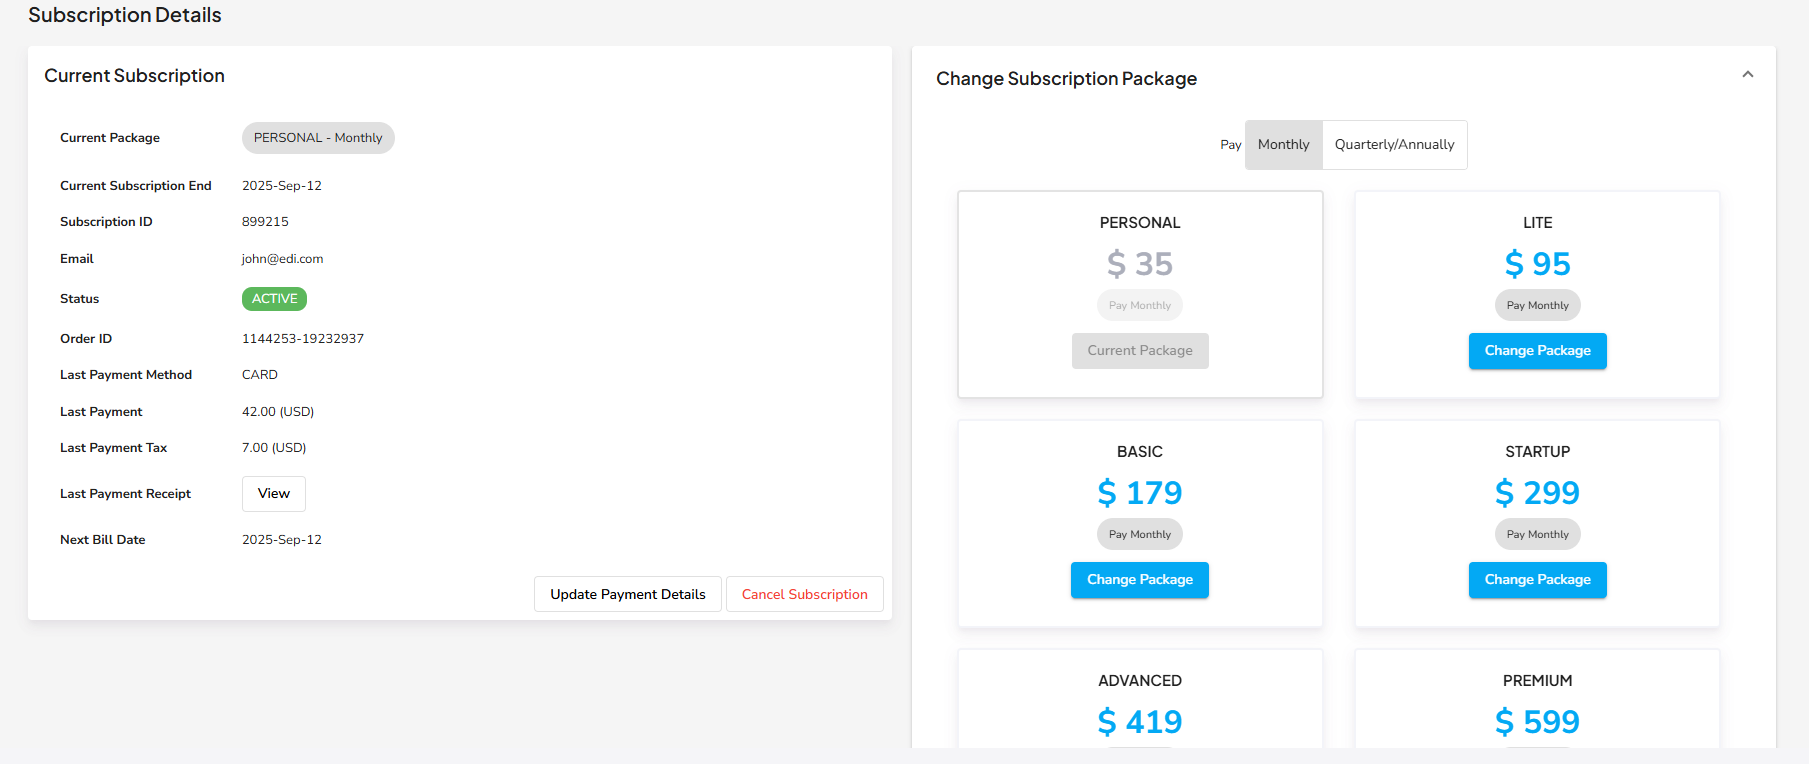
Task: Switch to Quarterly/Annually billing
Action: (1394, 145)
